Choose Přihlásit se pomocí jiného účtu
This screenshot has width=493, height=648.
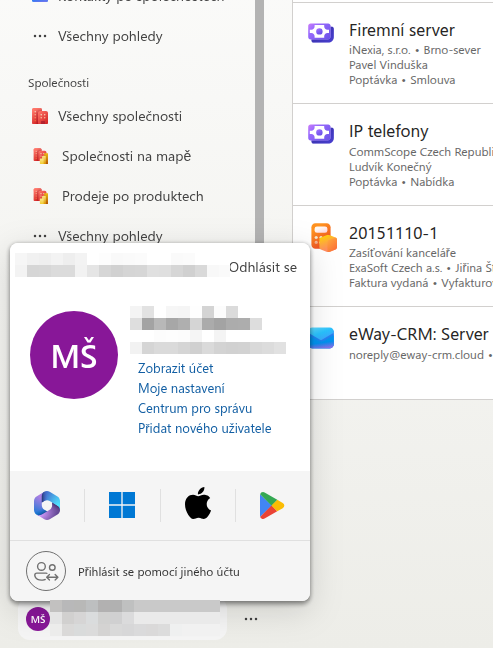pyautogui.click(x=160, y=571)
